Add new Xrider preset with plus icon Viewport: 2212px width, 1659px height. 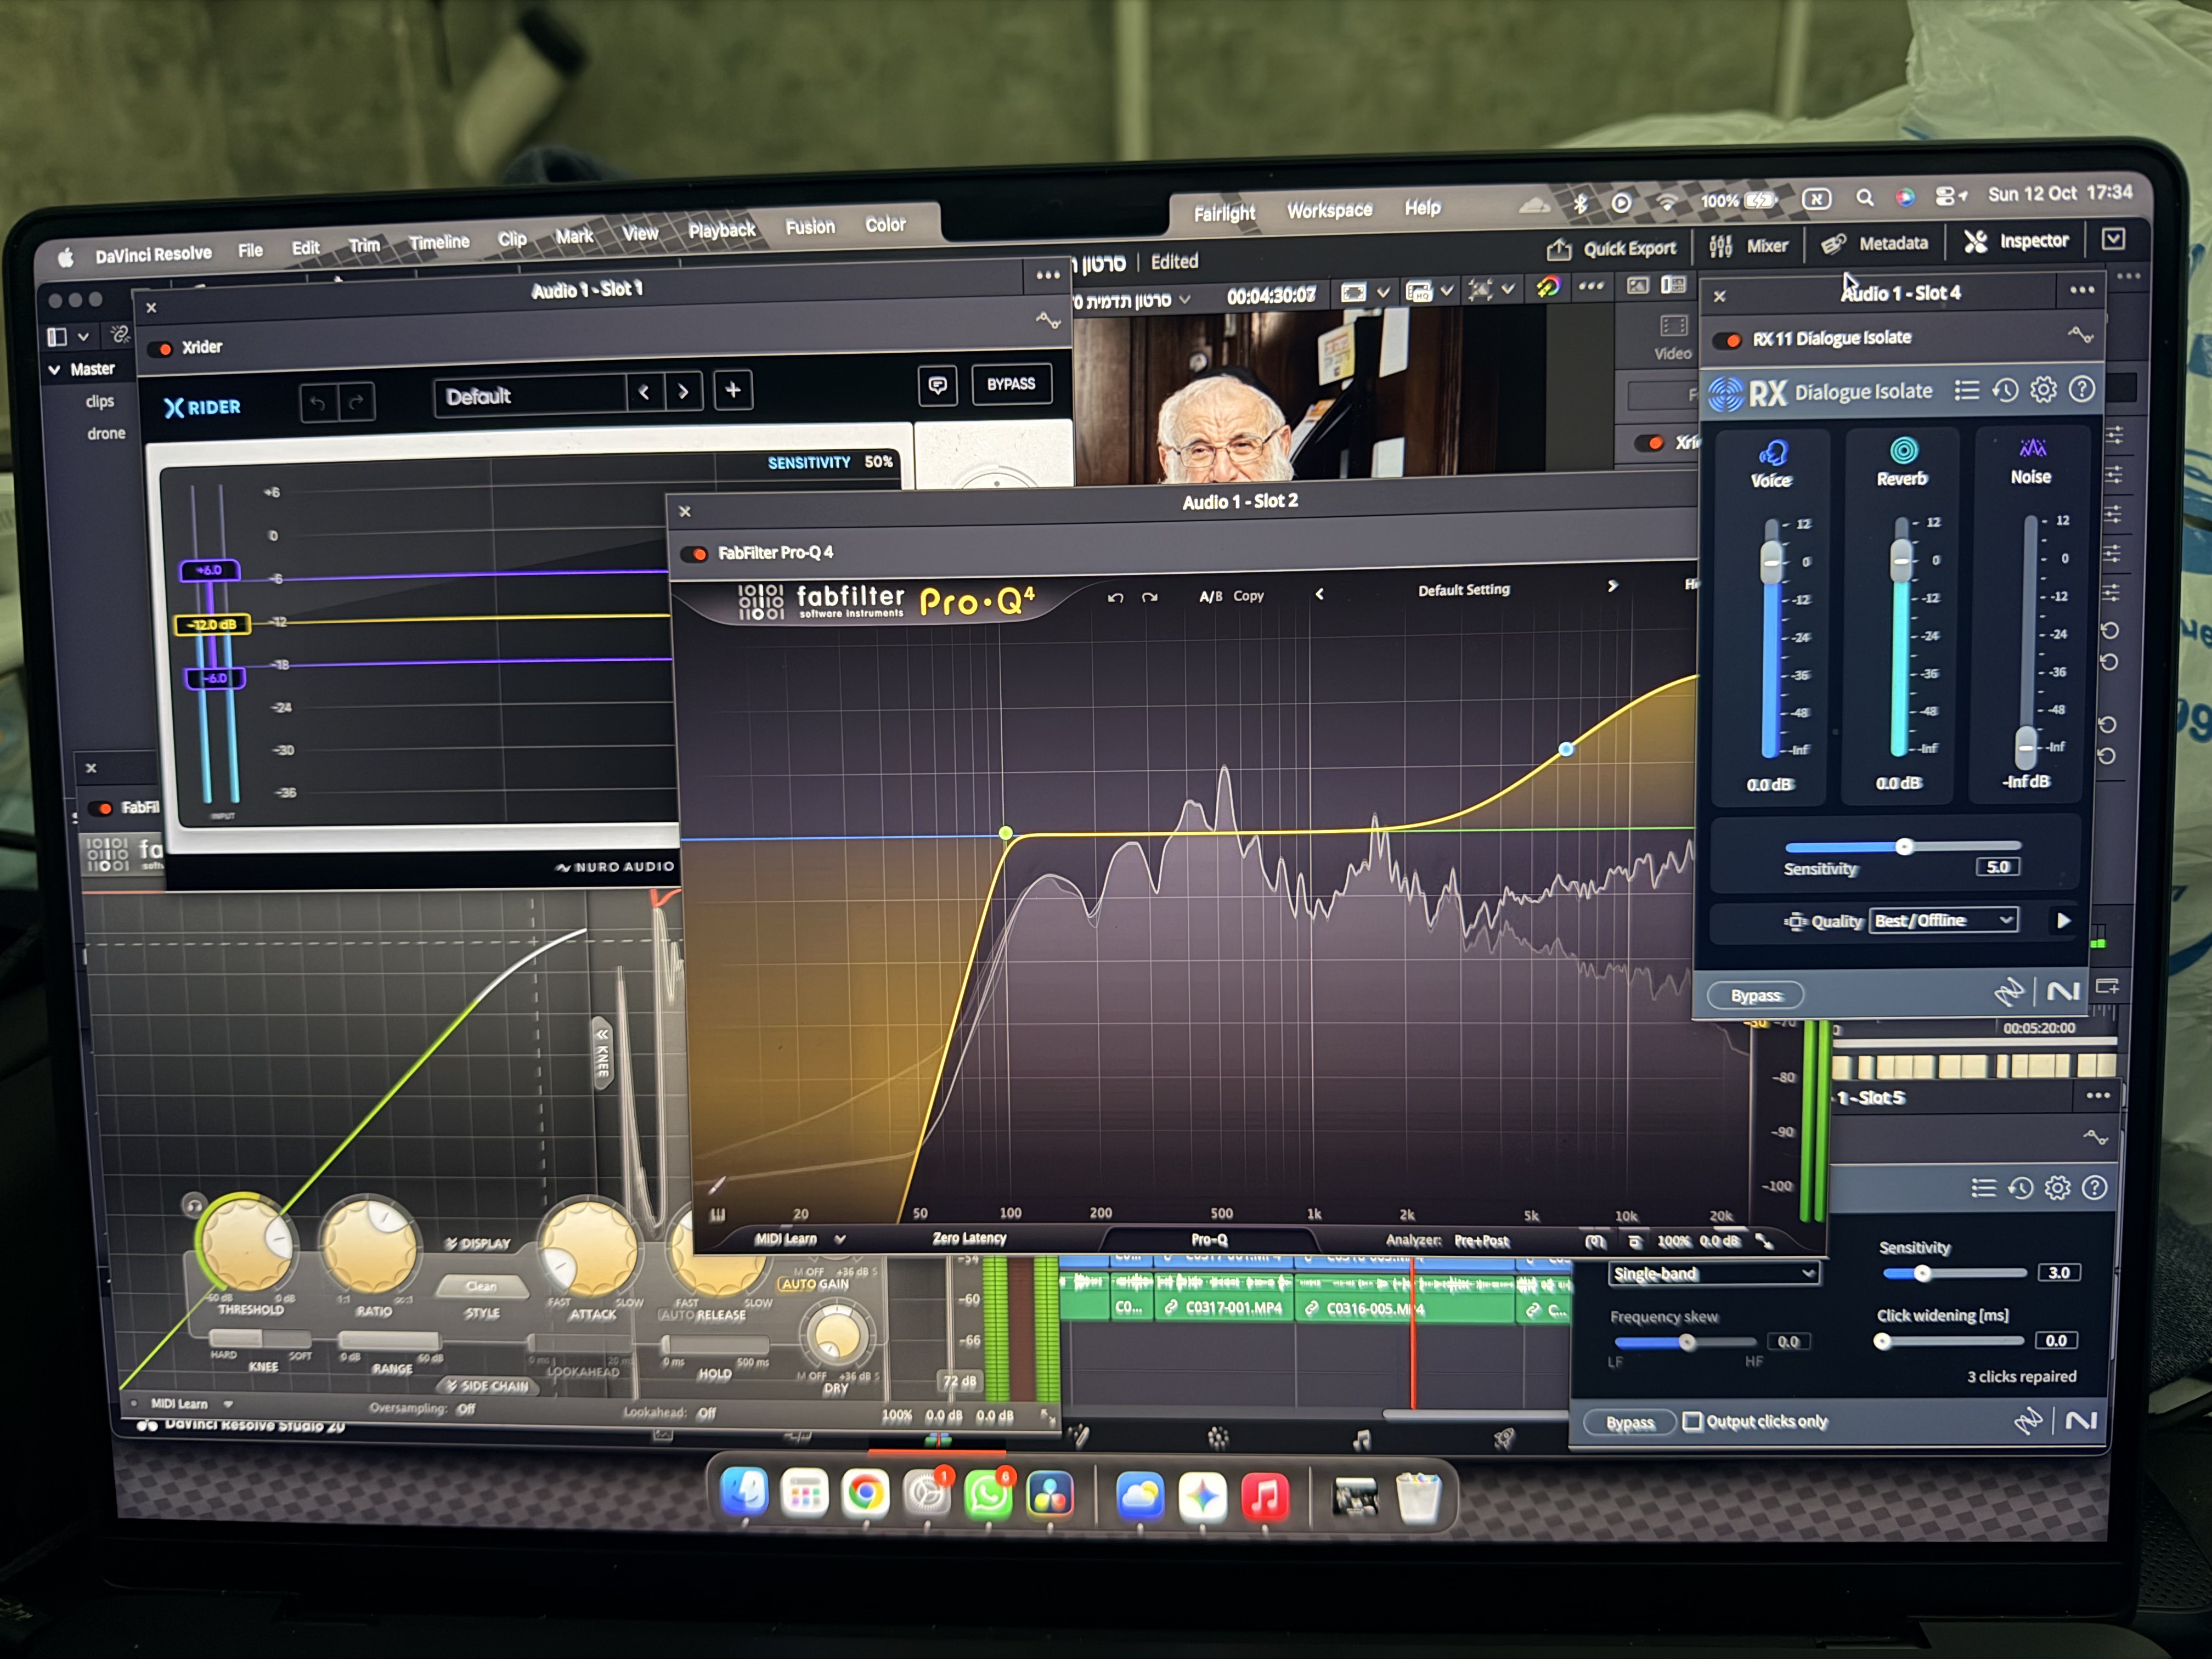click(x=732, y=389)
